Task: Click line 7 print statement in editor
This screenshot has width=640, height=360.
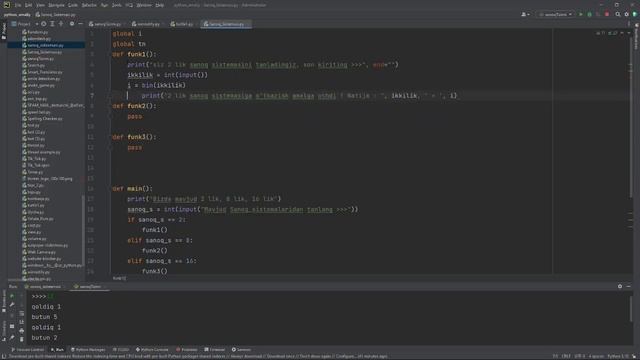Action: pos(299,96)
